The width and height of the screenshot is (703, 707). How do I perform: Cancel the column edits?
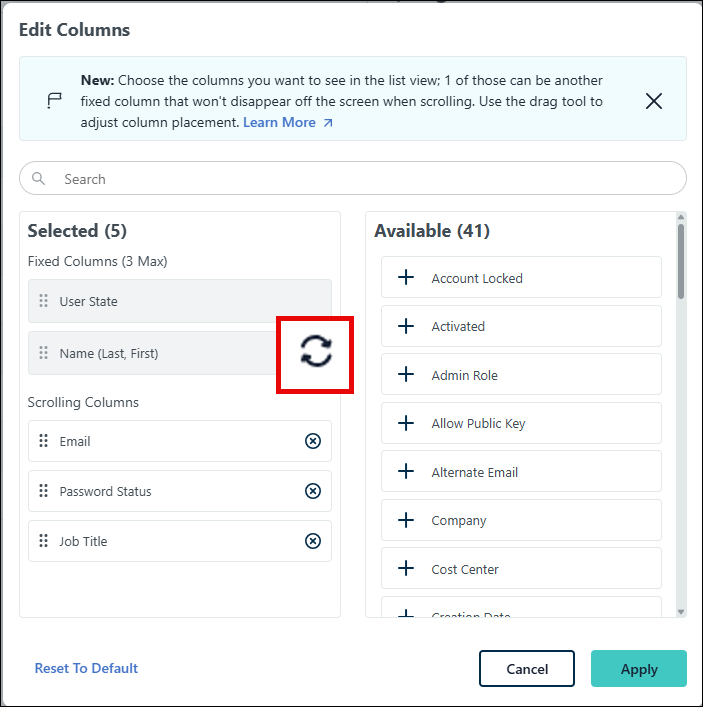click(x=527, y=669)
